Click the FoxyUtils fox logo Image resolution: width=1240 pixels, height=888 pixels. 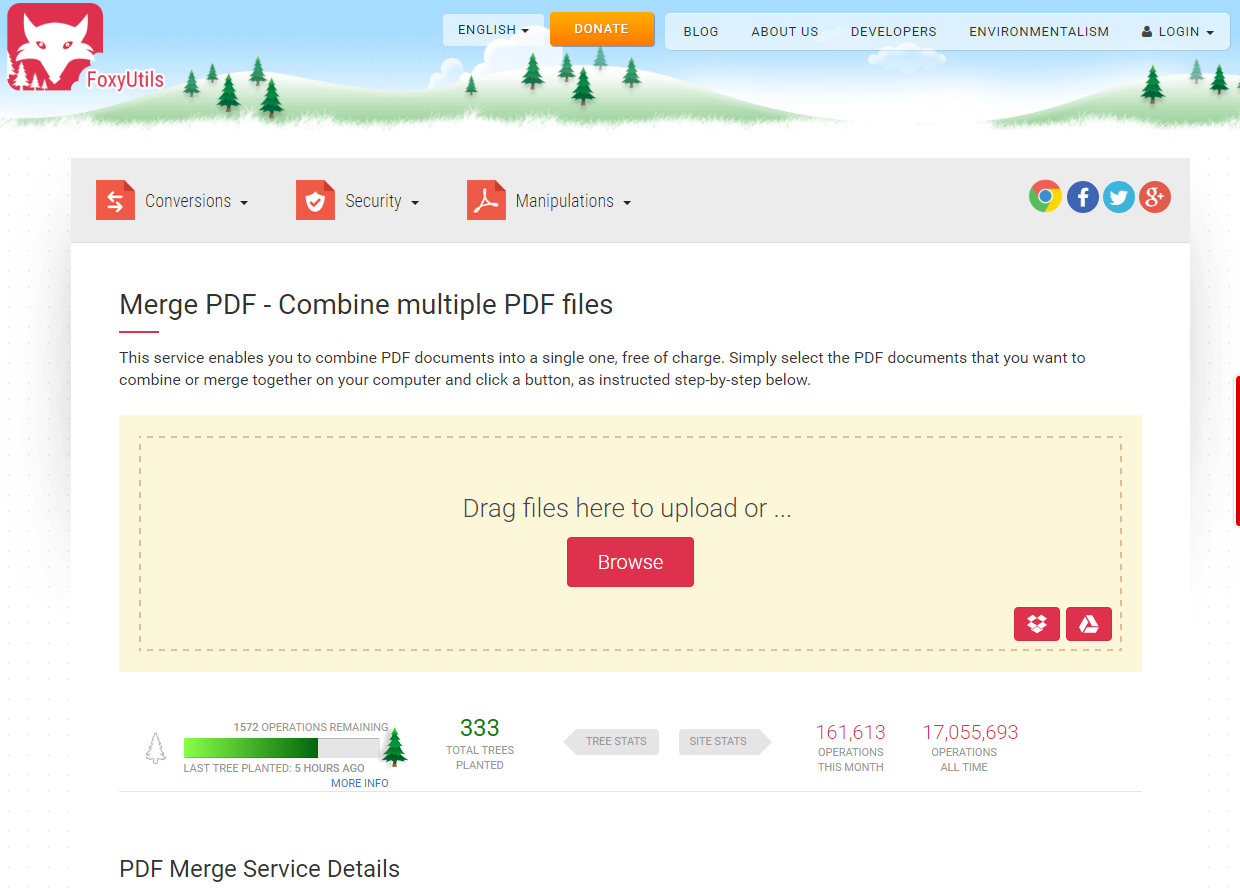pyautogui.click(x=55, y=47)
